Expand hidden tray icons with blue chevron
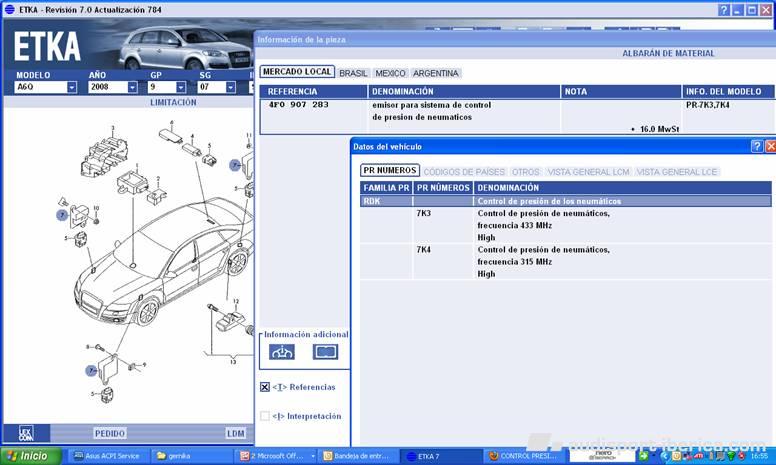Image resolution: width=776 pixels, height=465 pixels. pos(665,456)
